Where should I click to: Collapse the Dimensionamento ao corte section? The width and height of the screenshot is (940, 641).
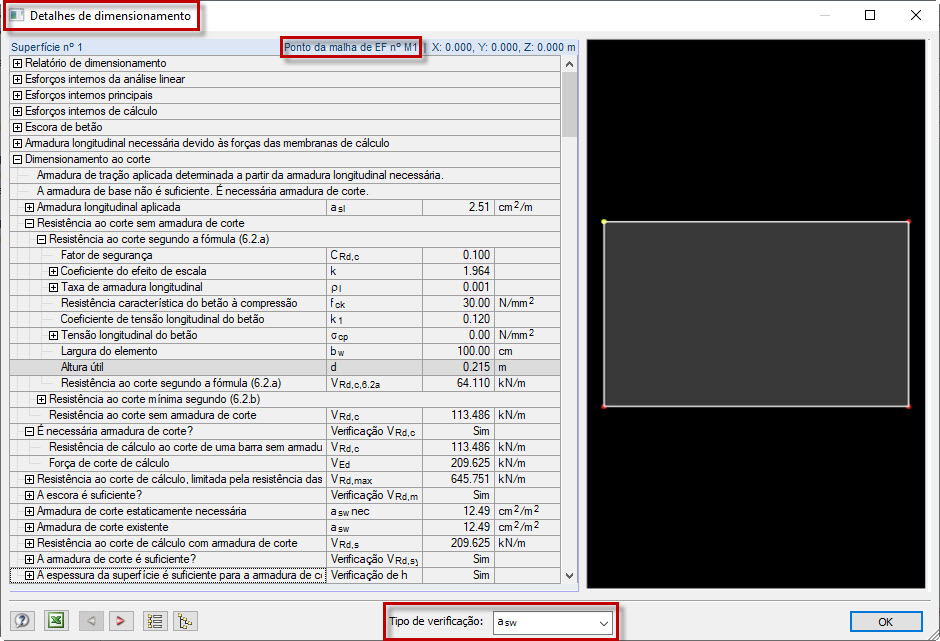[16, 159]
